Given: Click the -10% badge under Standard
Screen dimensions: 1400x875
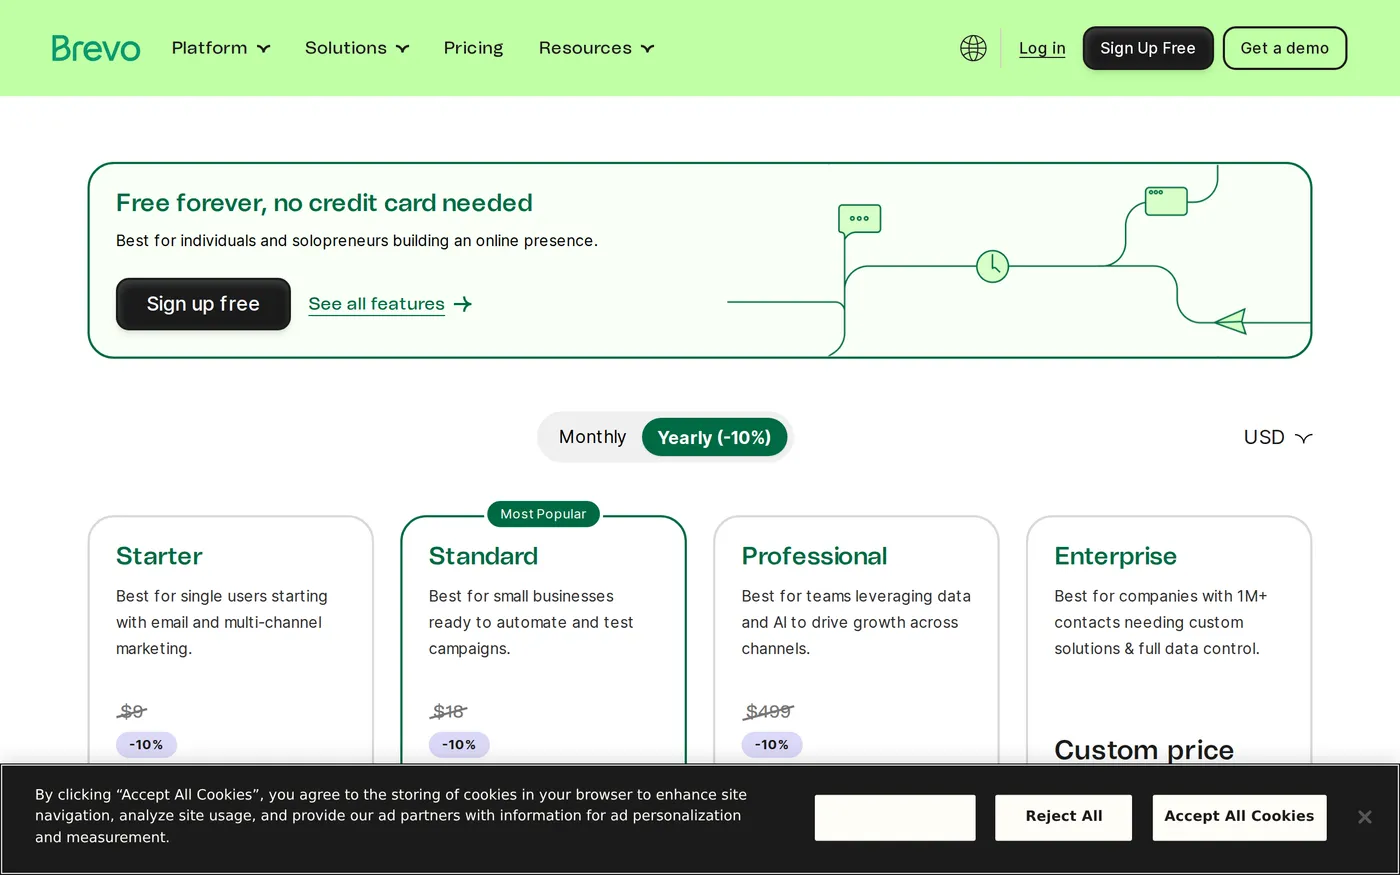Looking at the screenshot, I should [x=459, y=745].
